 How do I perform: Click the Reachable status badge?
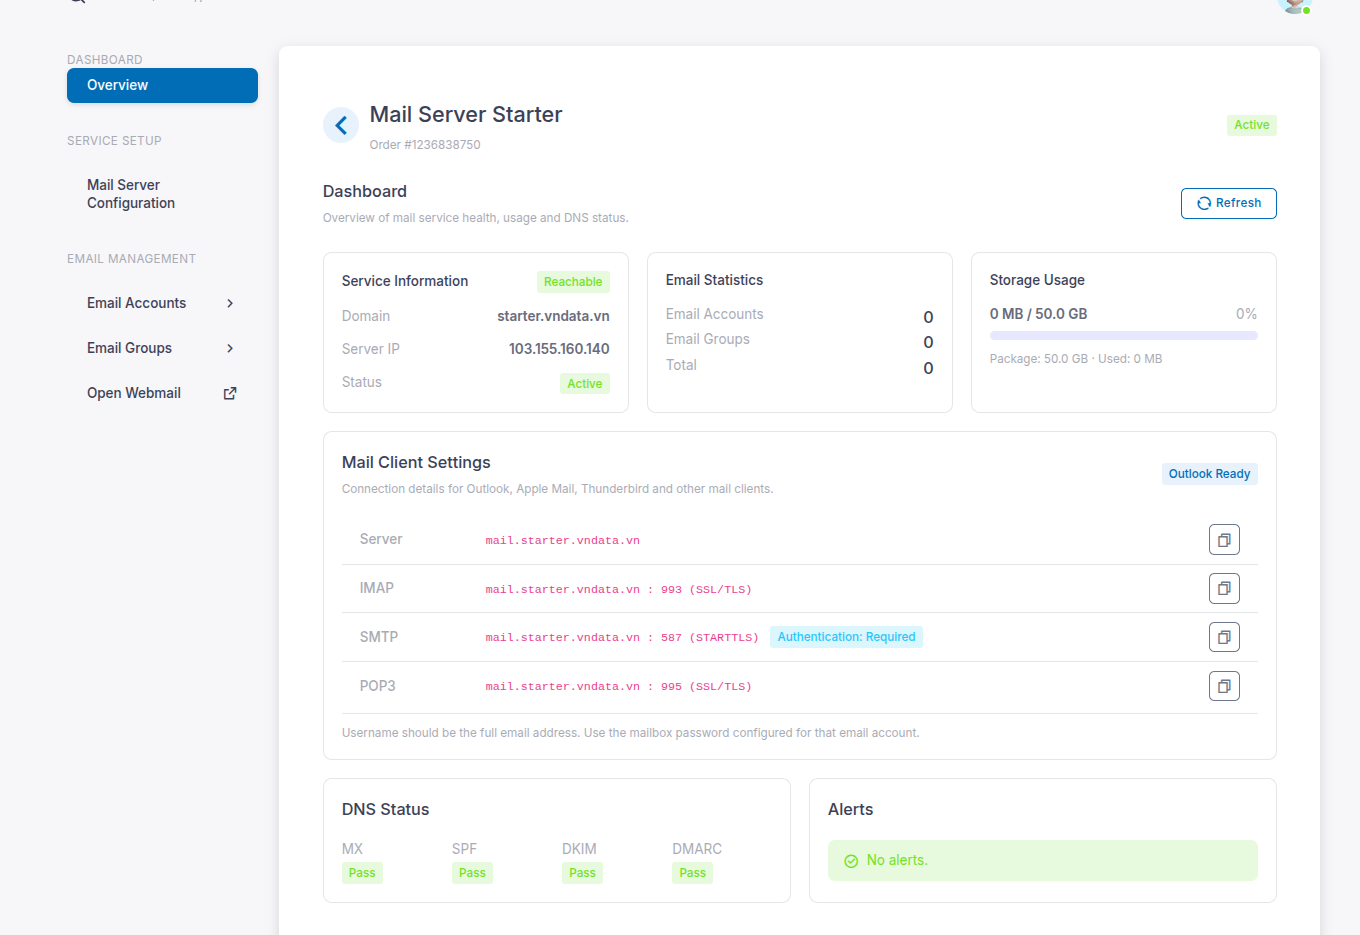pyautogui.click(x=573, y=282)
